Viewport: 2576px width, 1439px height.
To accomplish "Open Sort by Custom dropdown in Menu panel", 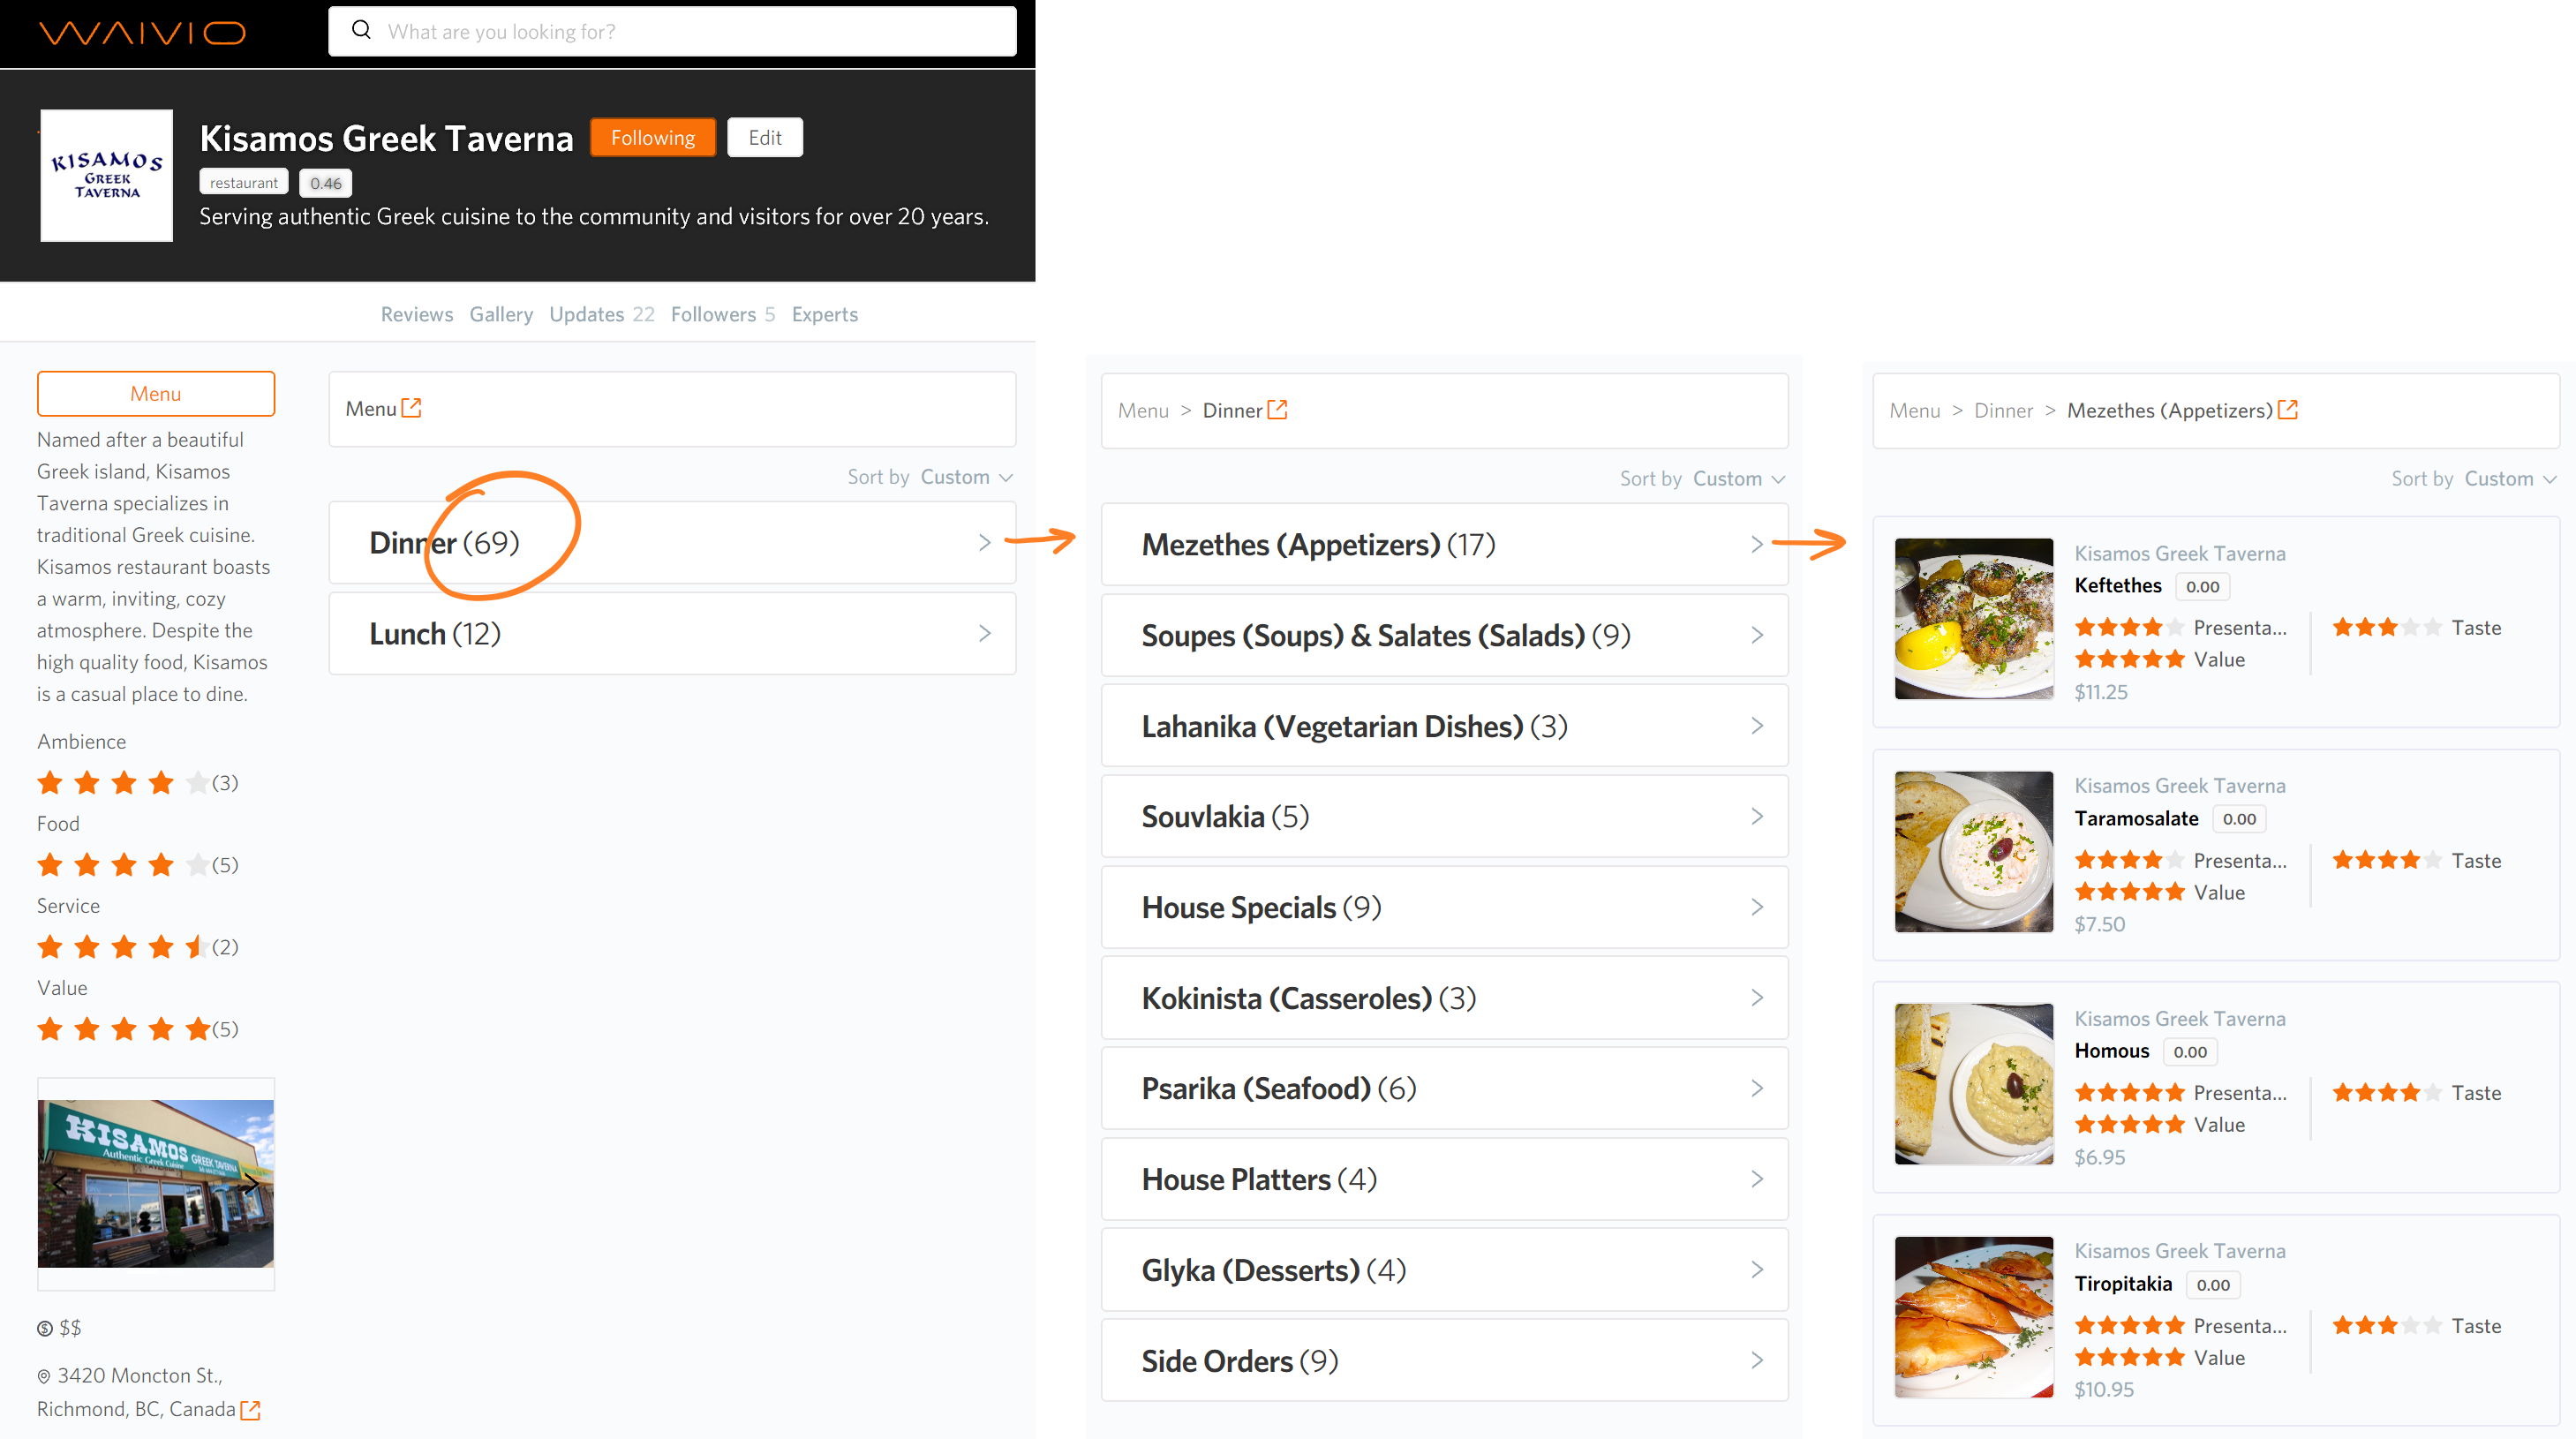I will click(x=966, y=477).
